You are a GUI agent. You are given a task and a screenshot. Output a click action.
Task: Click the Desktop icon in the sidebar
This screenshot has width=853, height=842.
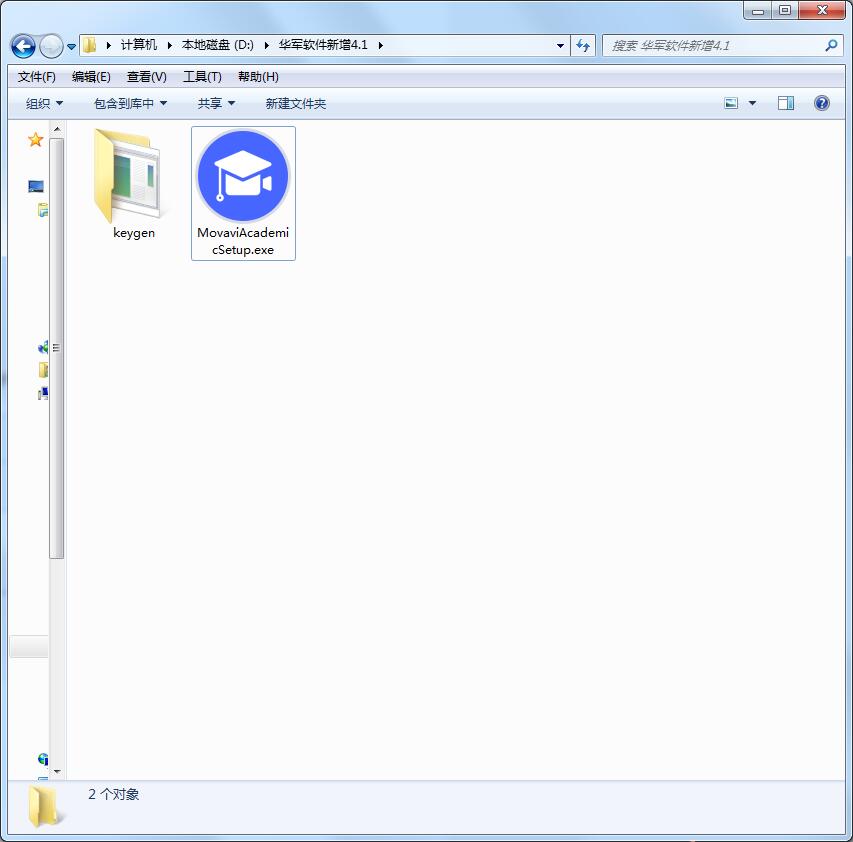tap(36, 187)
